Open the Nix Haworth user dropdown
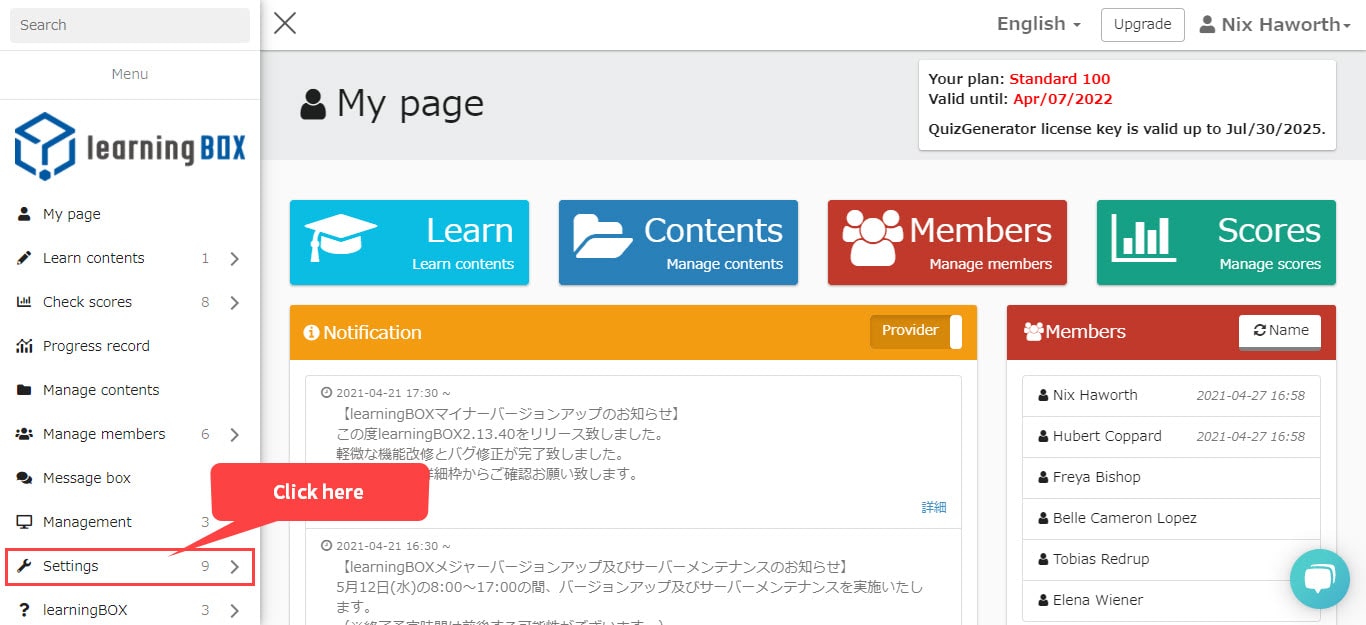 point(1275,25)
